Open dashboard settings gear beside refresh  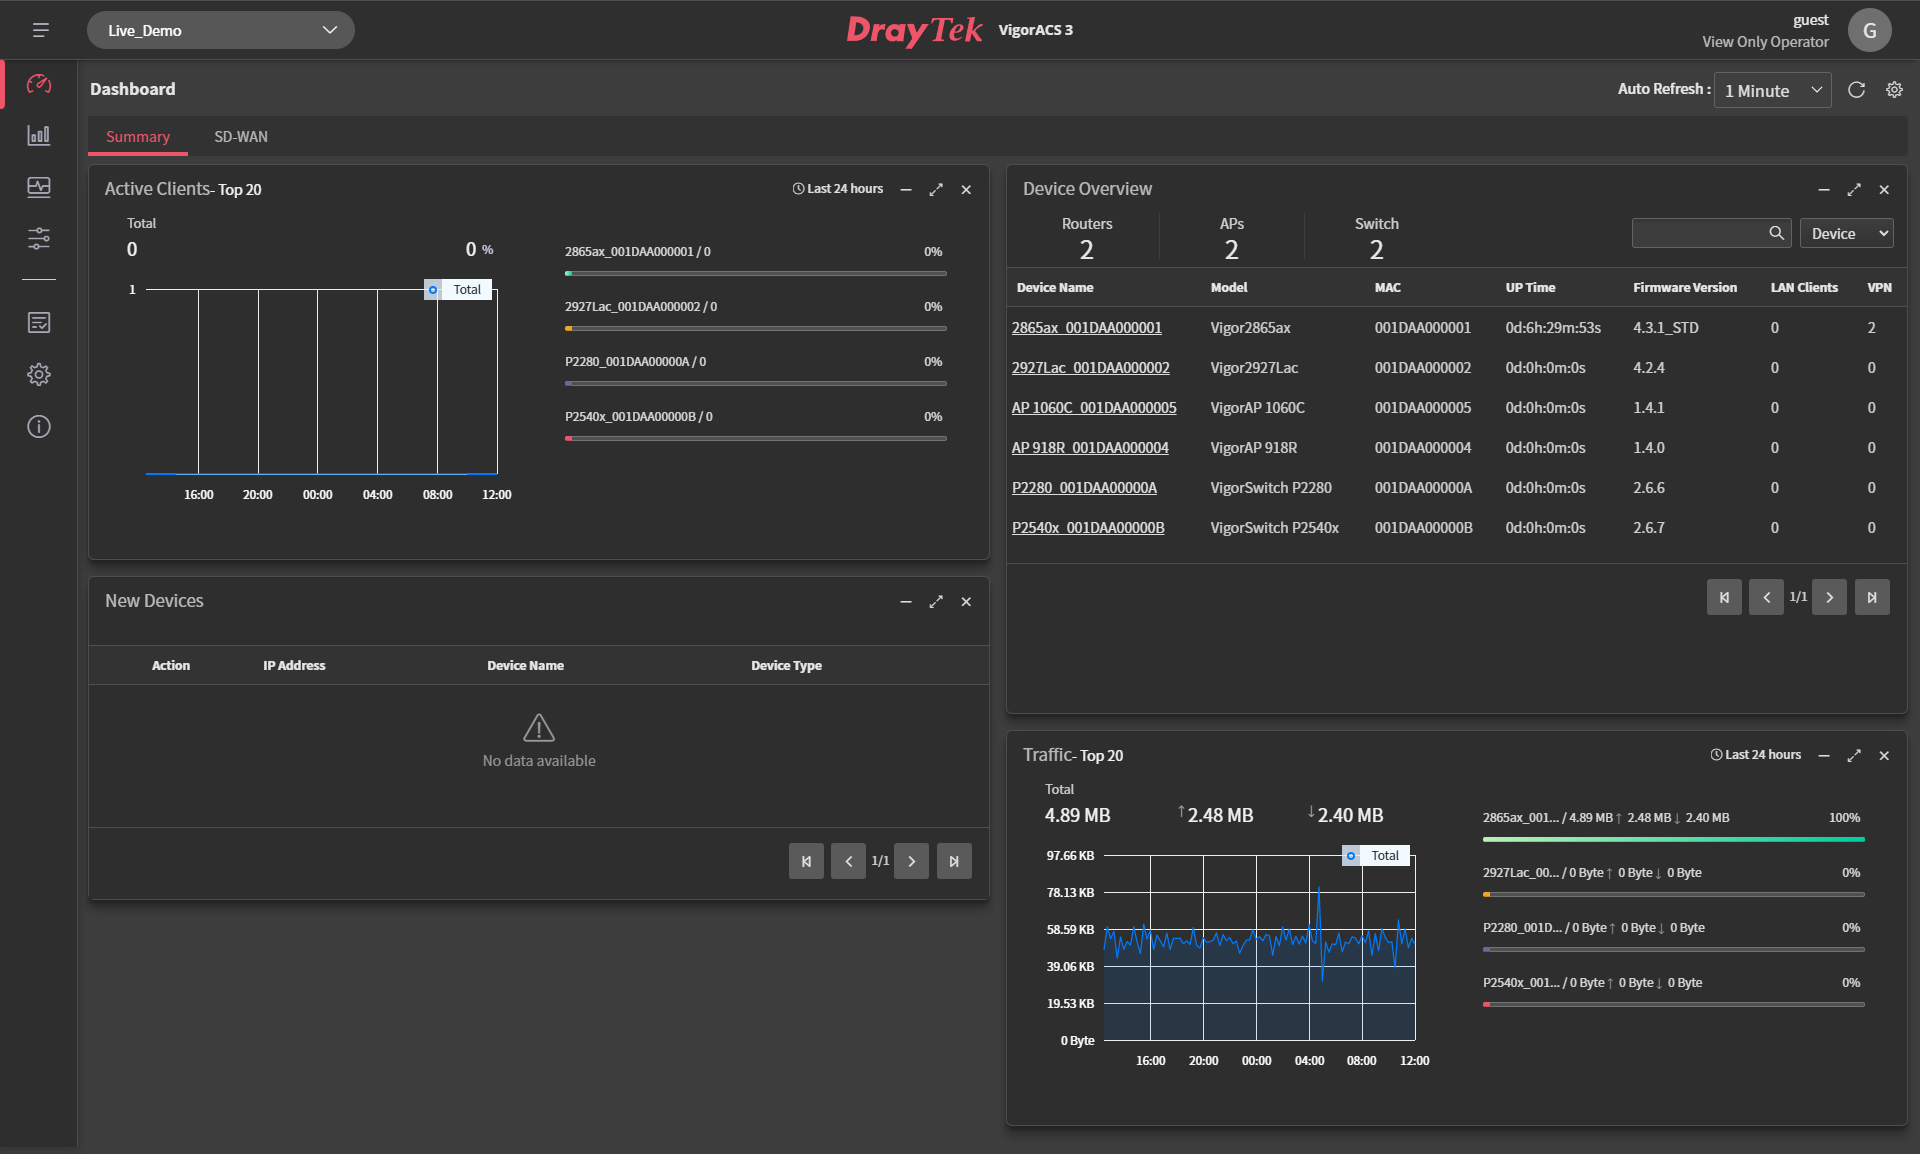tap(1894, 90)
